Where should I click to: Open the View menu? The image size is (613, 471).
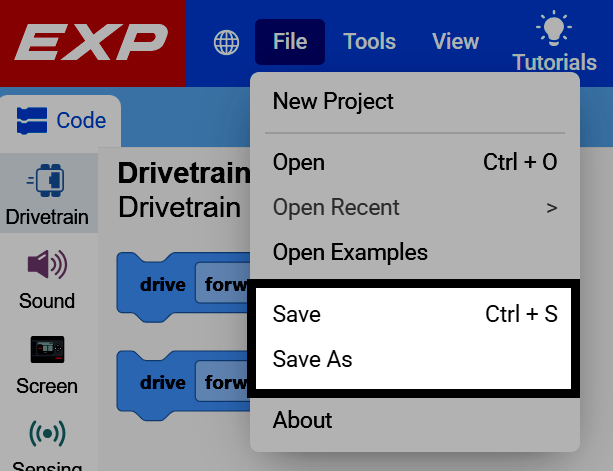(455, 42)
